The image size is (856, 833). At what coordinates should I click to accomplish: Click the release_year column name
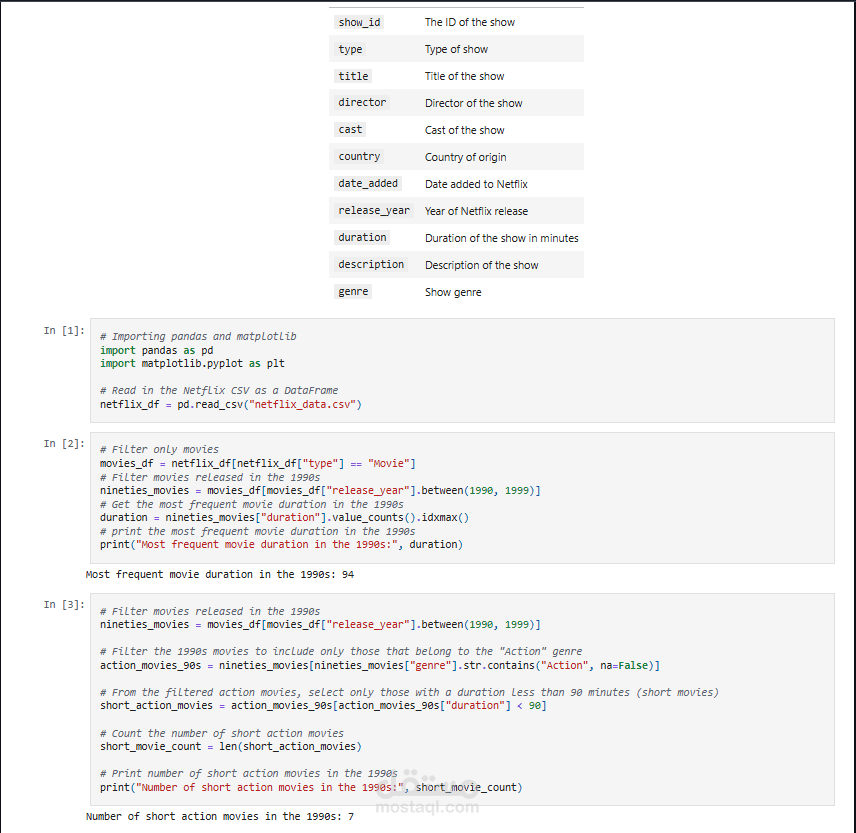373,211
